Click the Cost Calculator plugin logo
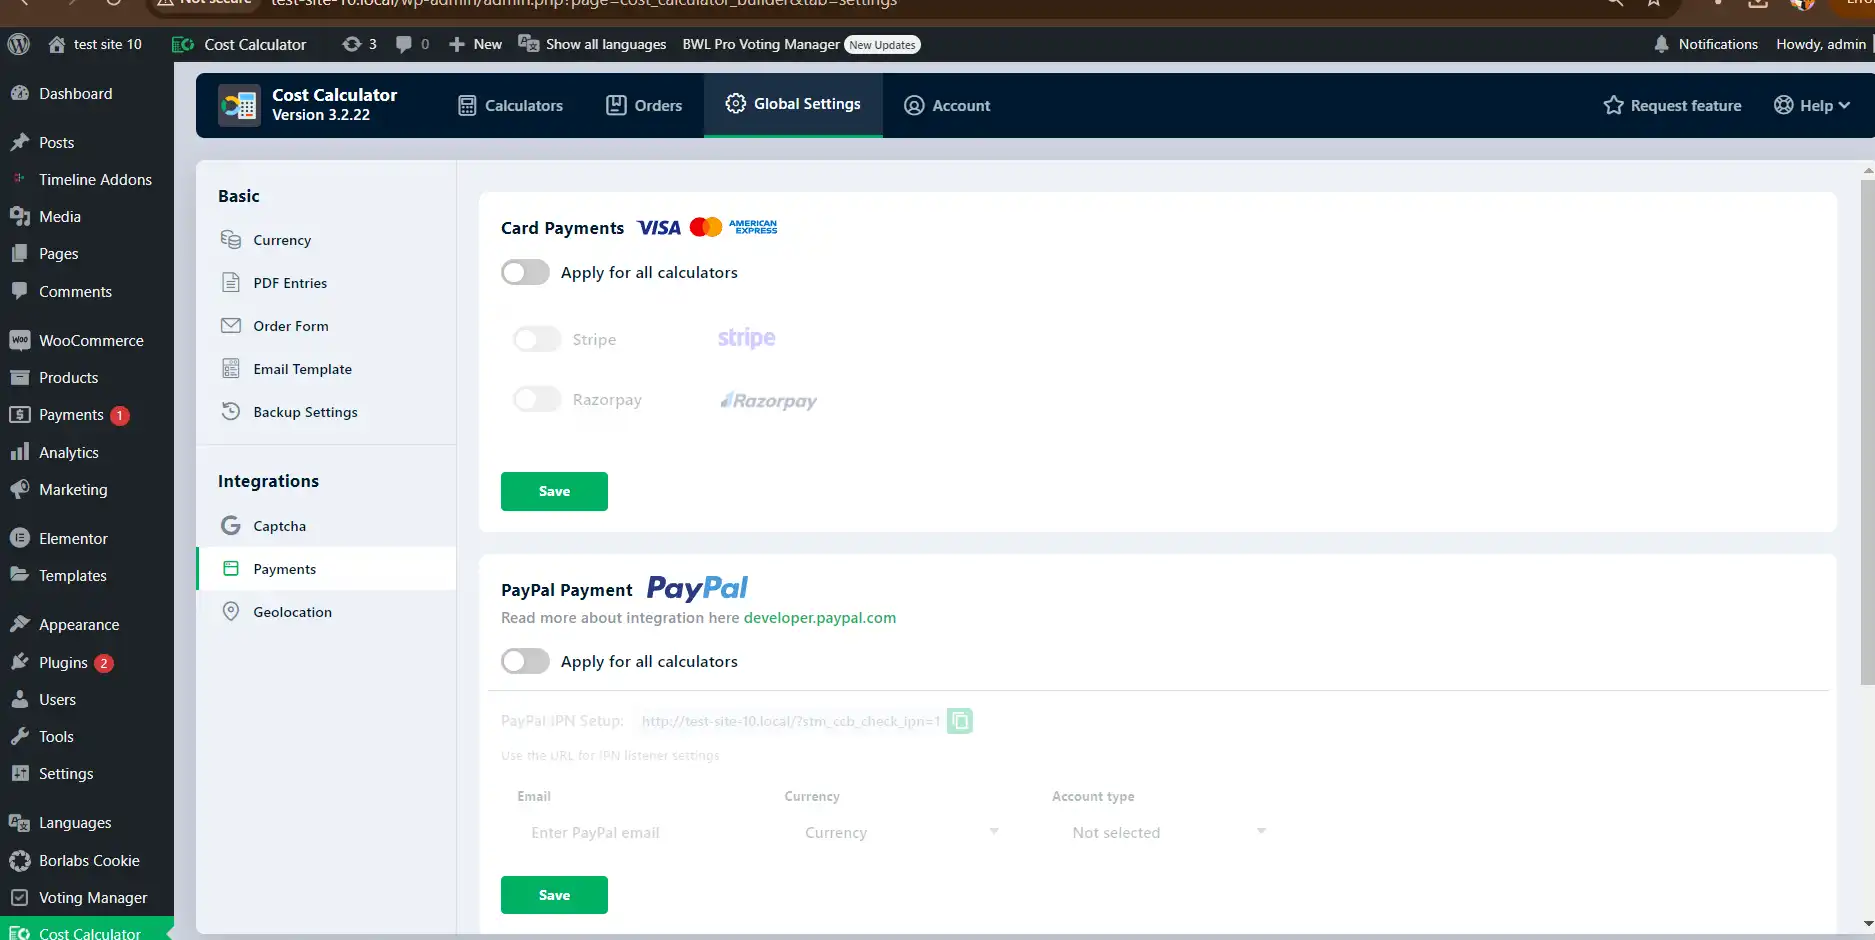 [239, 105]
